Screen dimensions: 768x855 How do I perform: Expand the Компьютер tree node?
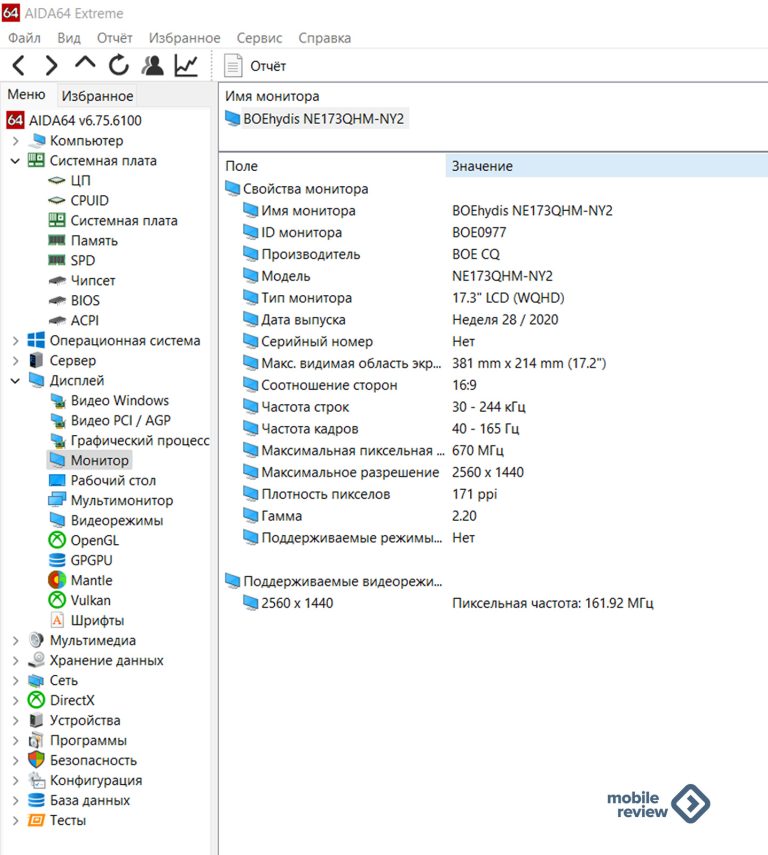(x=15, y=141)
